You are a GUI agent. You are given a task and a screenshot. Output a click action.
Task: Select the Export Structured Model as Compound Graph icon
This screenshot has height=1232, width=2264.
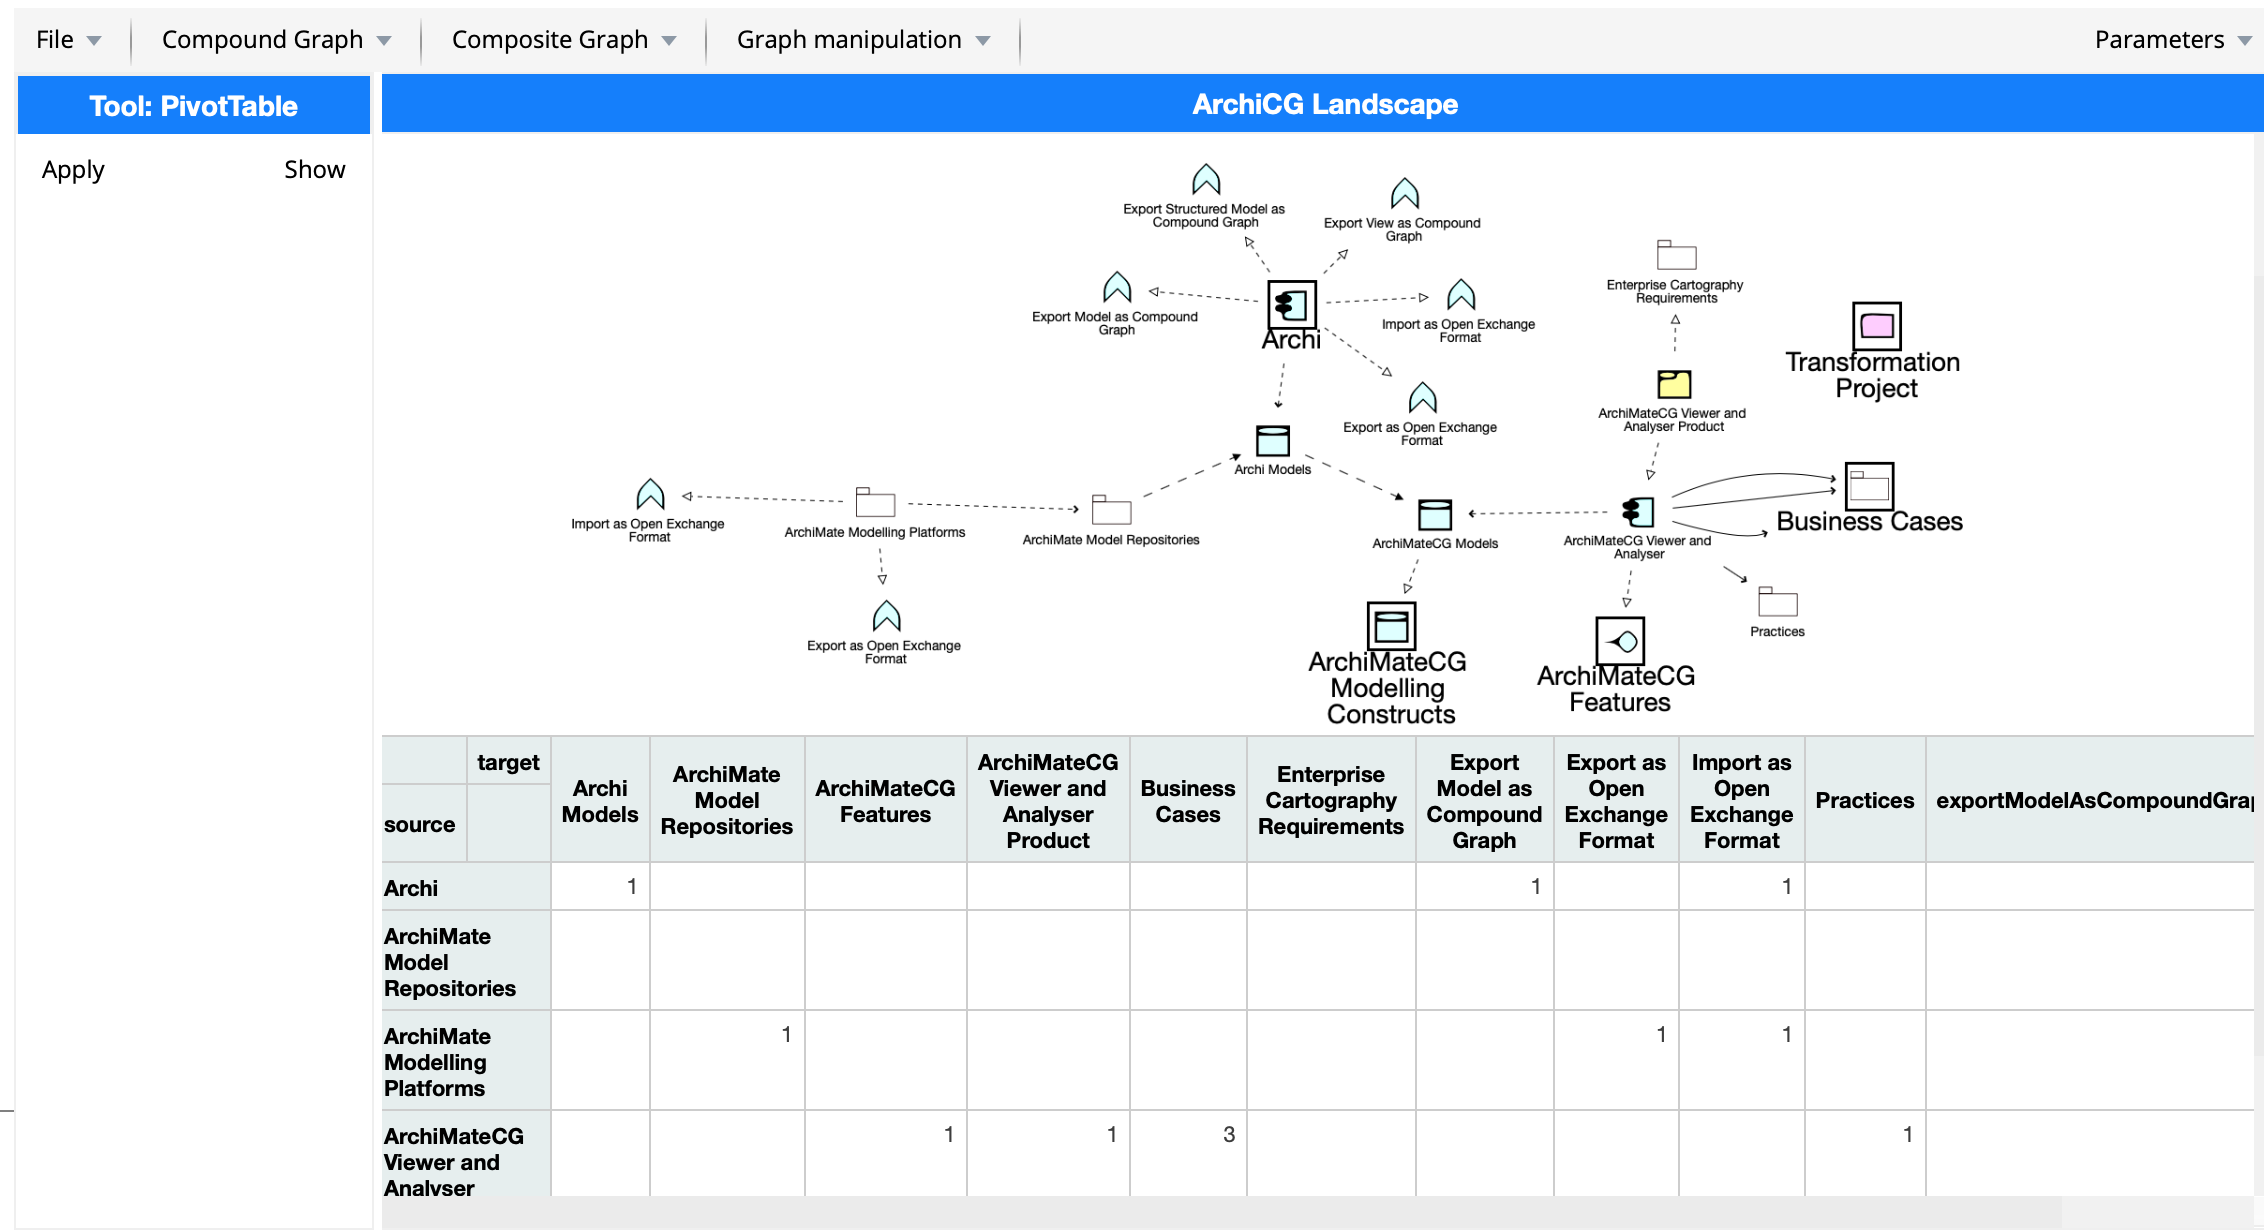tap(1206, 180)
